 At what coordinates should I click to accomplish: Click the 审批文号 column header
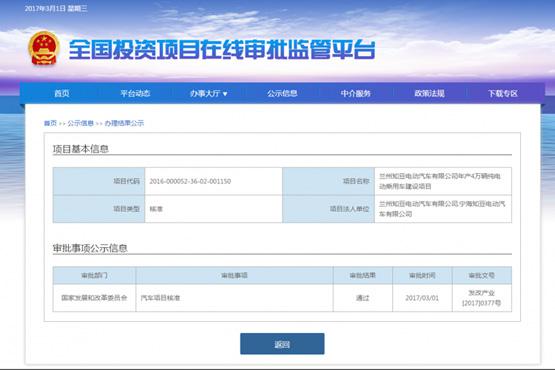(x=482, y=275)
